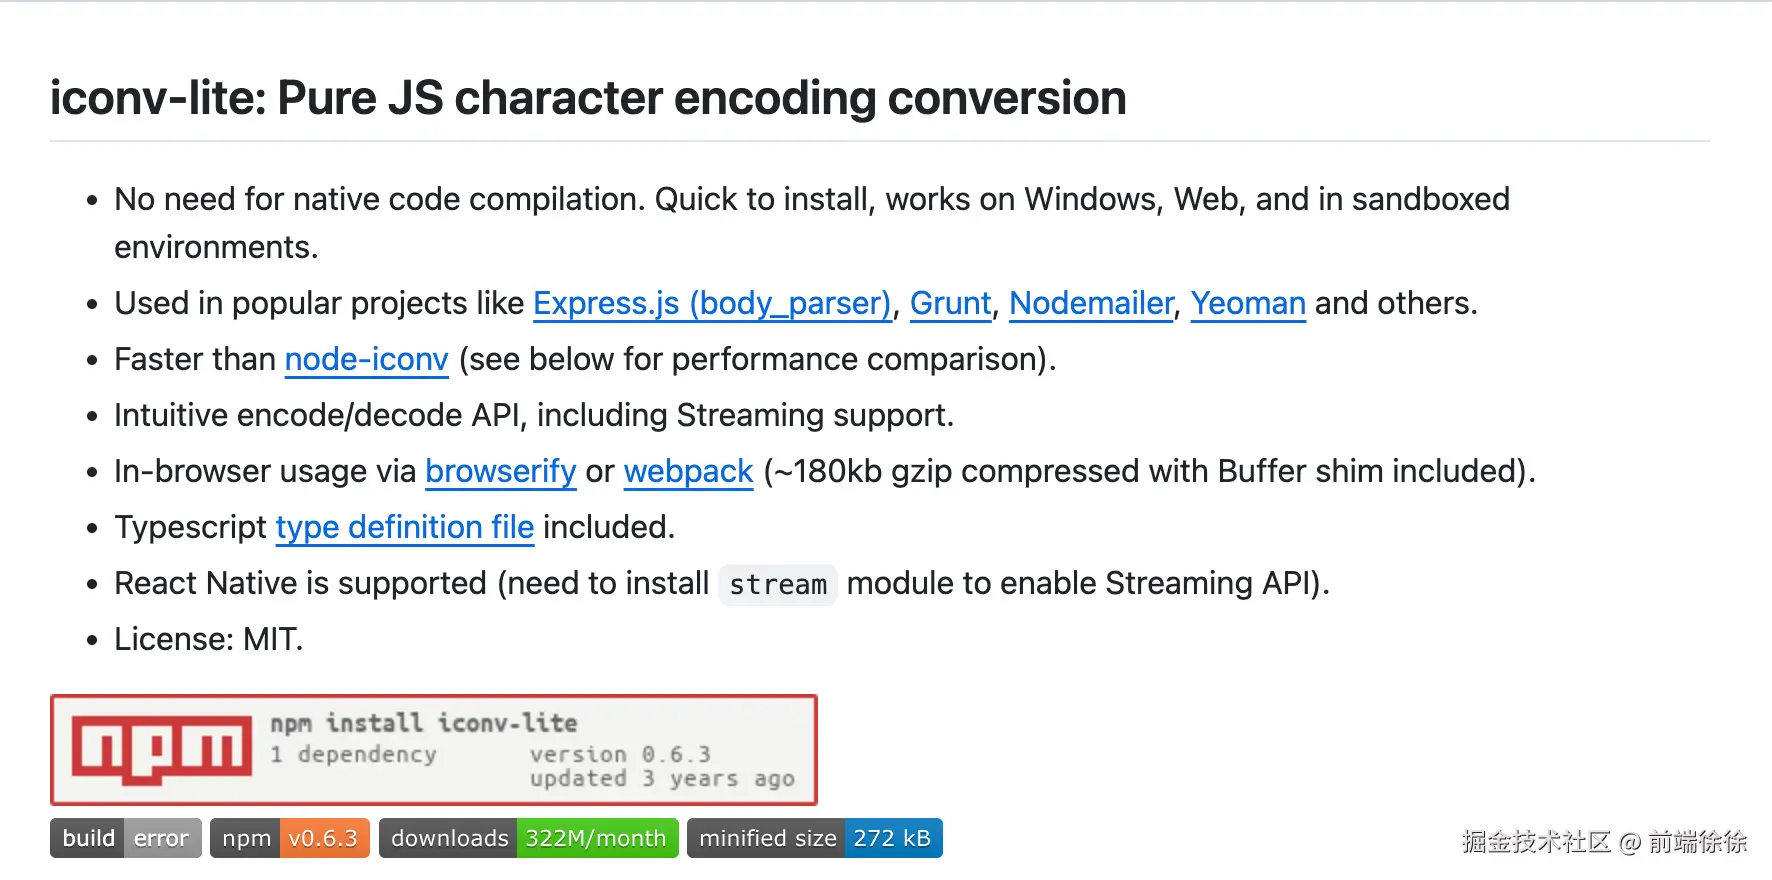Visit the Yeoman project link
The image size is (1772, 880).
click(1247, 303)
